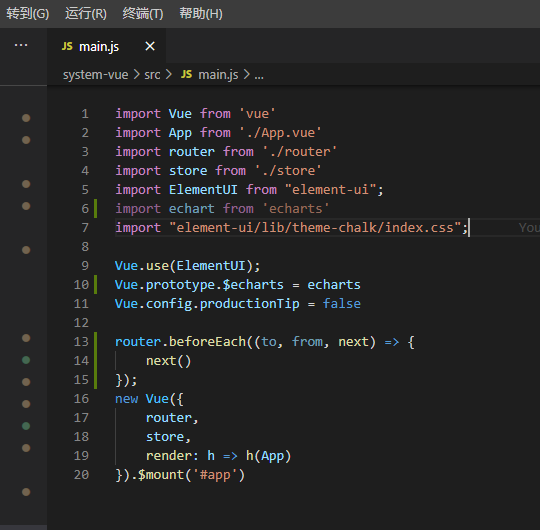Open the three-dots more actions menu

pyautogui.click(x=21, y=45)
